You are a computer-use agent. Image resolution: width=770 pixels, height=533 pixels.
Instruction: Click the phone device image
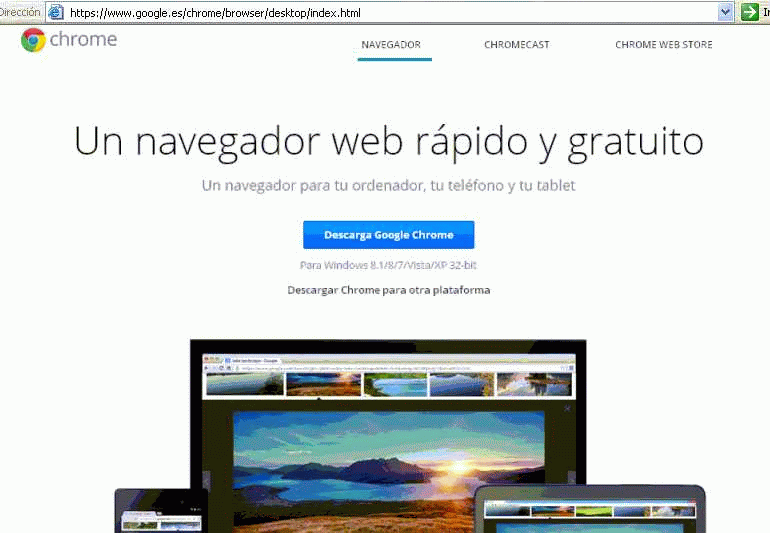[161, 511]
